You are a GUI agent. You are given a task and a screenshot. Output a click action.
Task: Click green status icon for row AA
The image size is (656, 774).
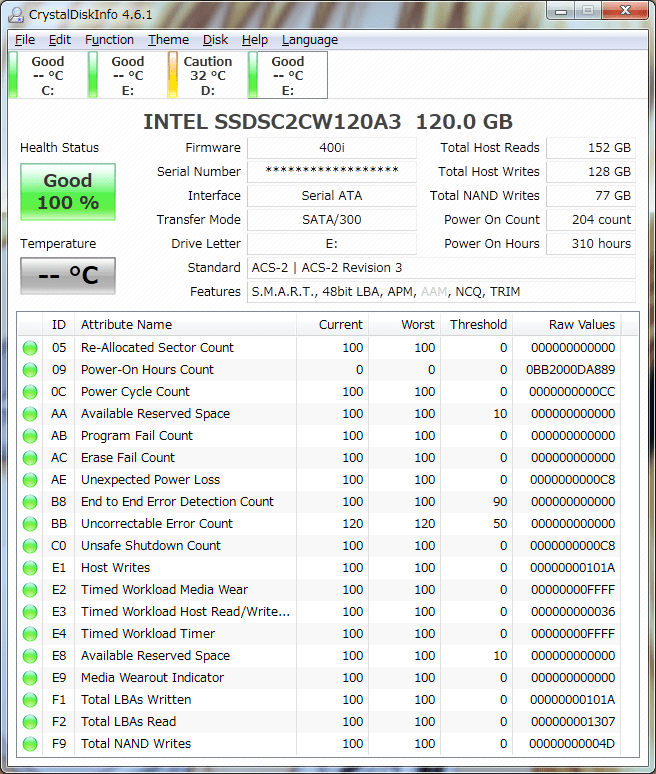tap(30, 414)
